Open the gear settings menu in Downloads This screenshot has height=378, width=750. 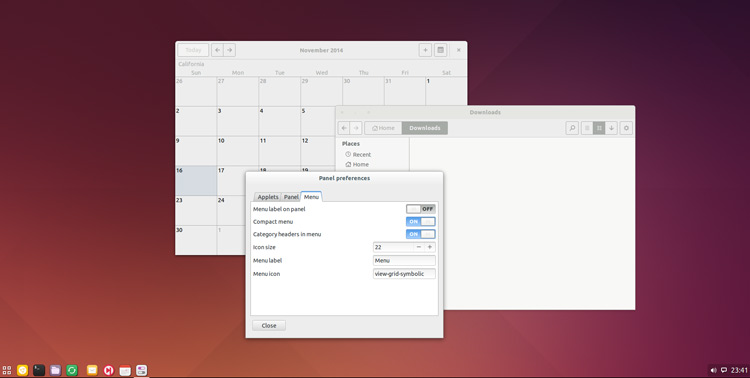click(626, 128)
